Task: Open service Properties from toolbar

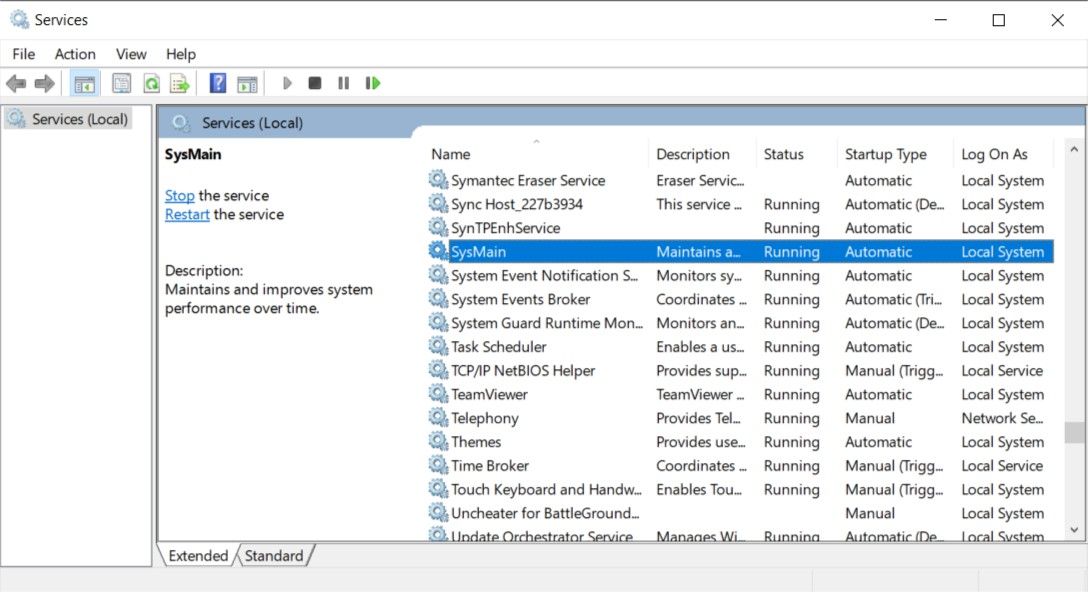Action: click(121, 83)
